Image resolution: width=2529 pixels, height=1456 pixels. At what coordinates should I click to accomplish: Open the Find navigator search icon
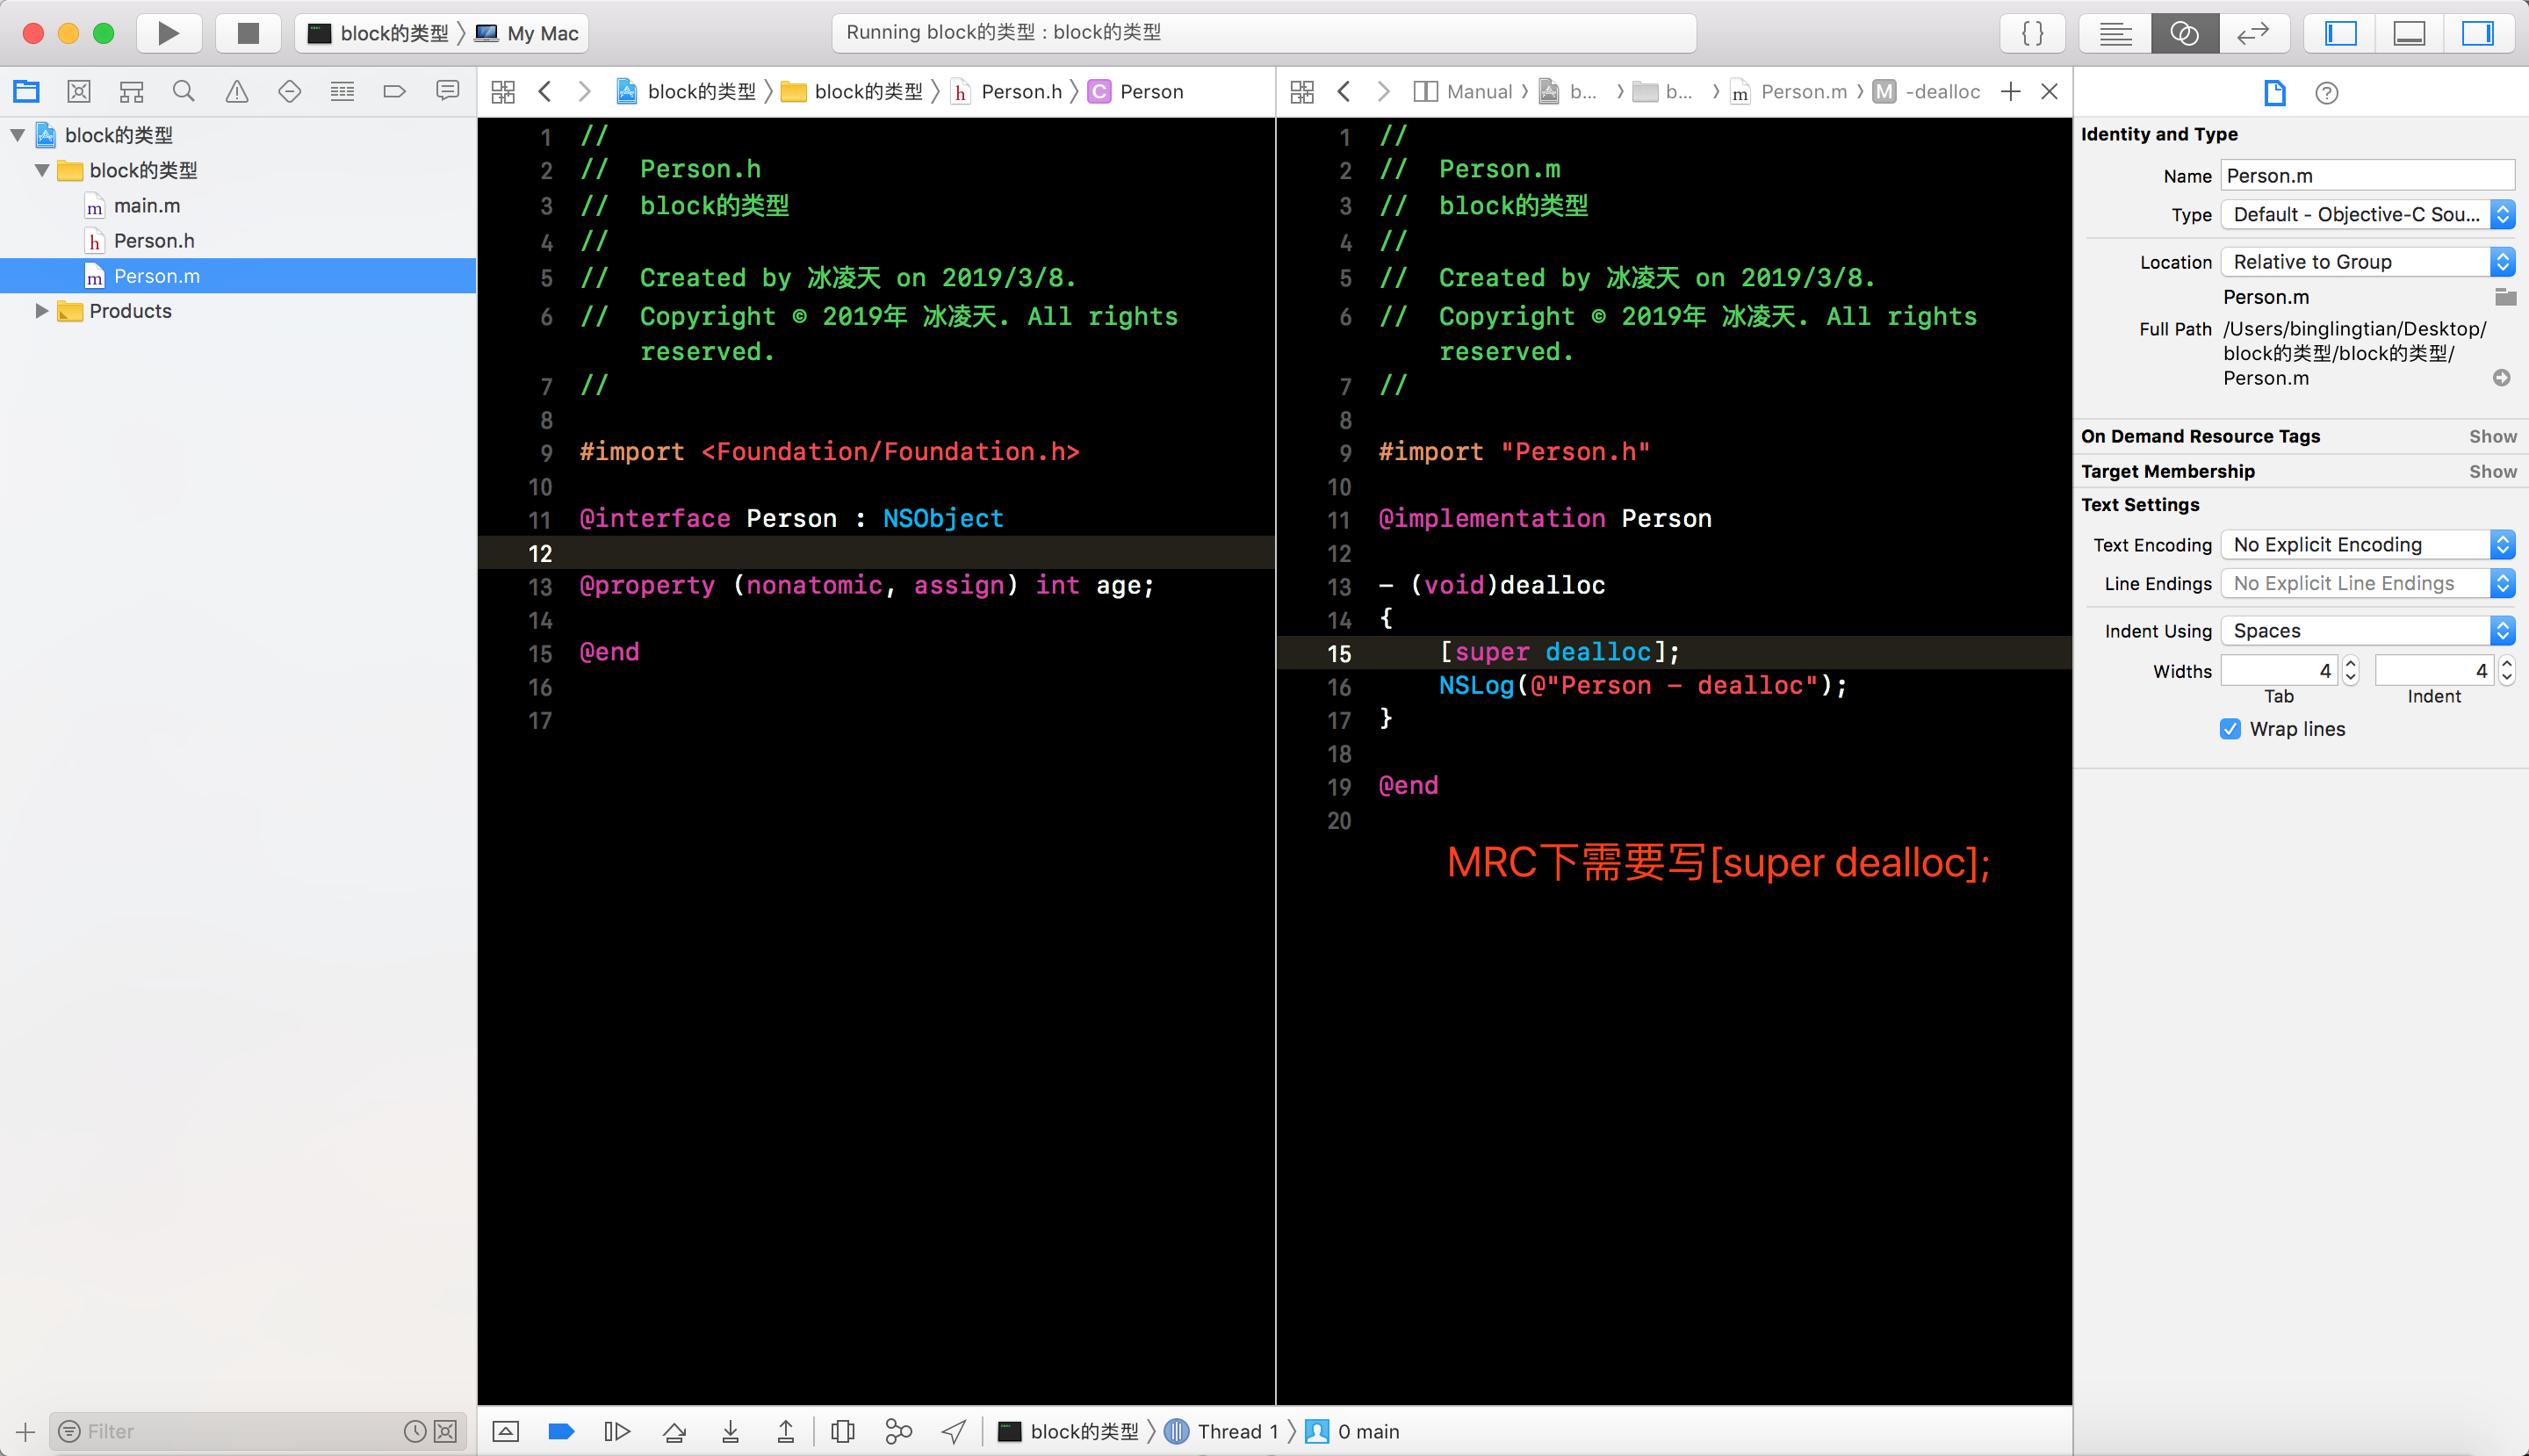click(x=183, y=92)
